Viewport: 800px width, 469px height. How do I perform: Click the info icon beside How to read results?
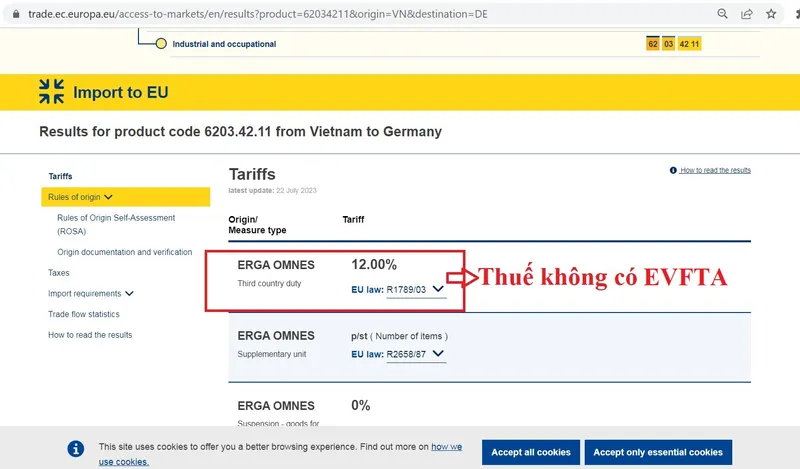coord(673,171)
